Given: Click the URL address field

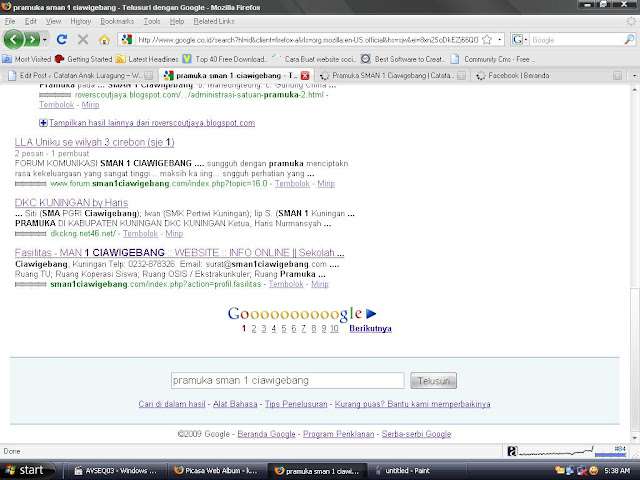Looking at the screenshot, I should [308, 40].
